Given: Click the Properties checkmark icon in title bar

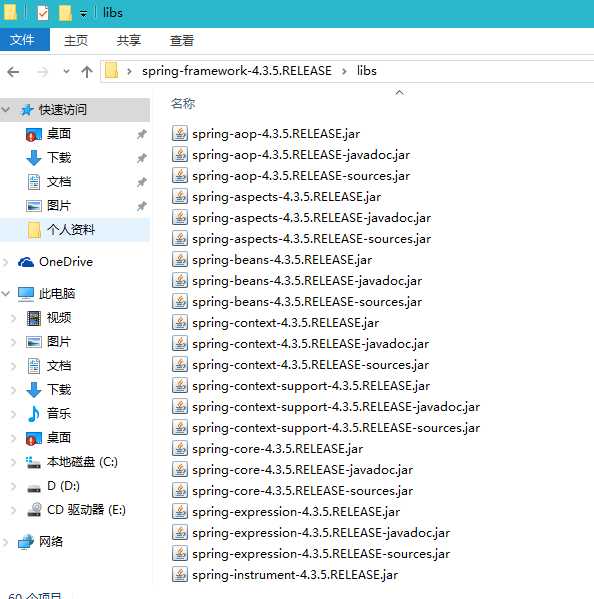Looking at the screenshot, I should click(43, 13).
